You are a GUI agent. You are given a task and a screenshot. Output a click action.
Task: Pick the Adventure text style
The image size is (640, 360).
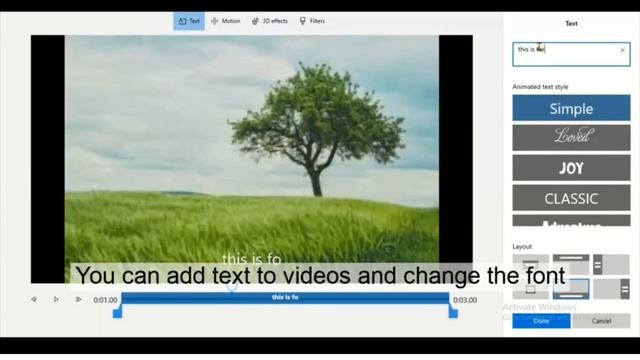pyautogui.click(x=571, y=221)
